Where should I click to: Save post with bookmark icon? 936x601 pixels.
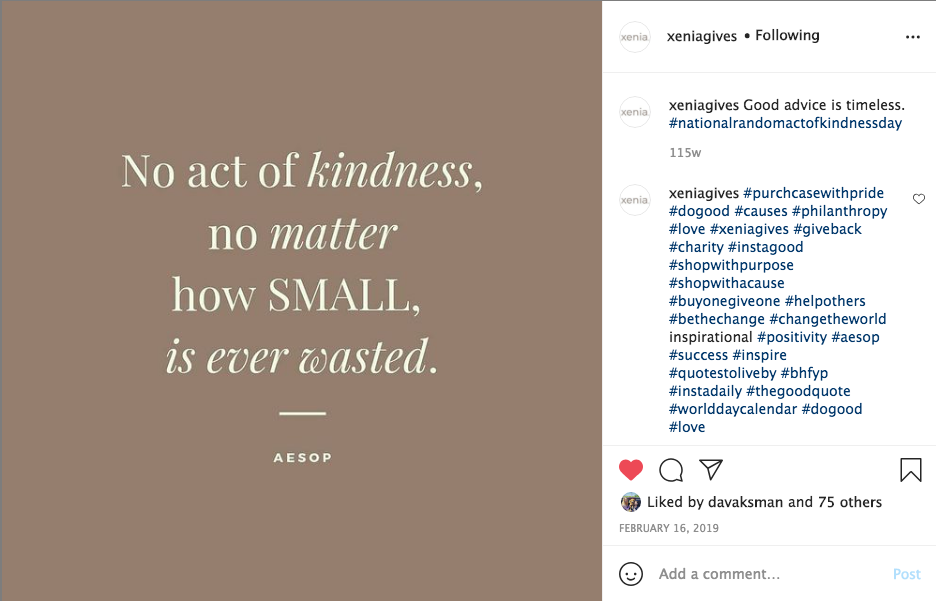pyautogui.click(x=910, y=470)
